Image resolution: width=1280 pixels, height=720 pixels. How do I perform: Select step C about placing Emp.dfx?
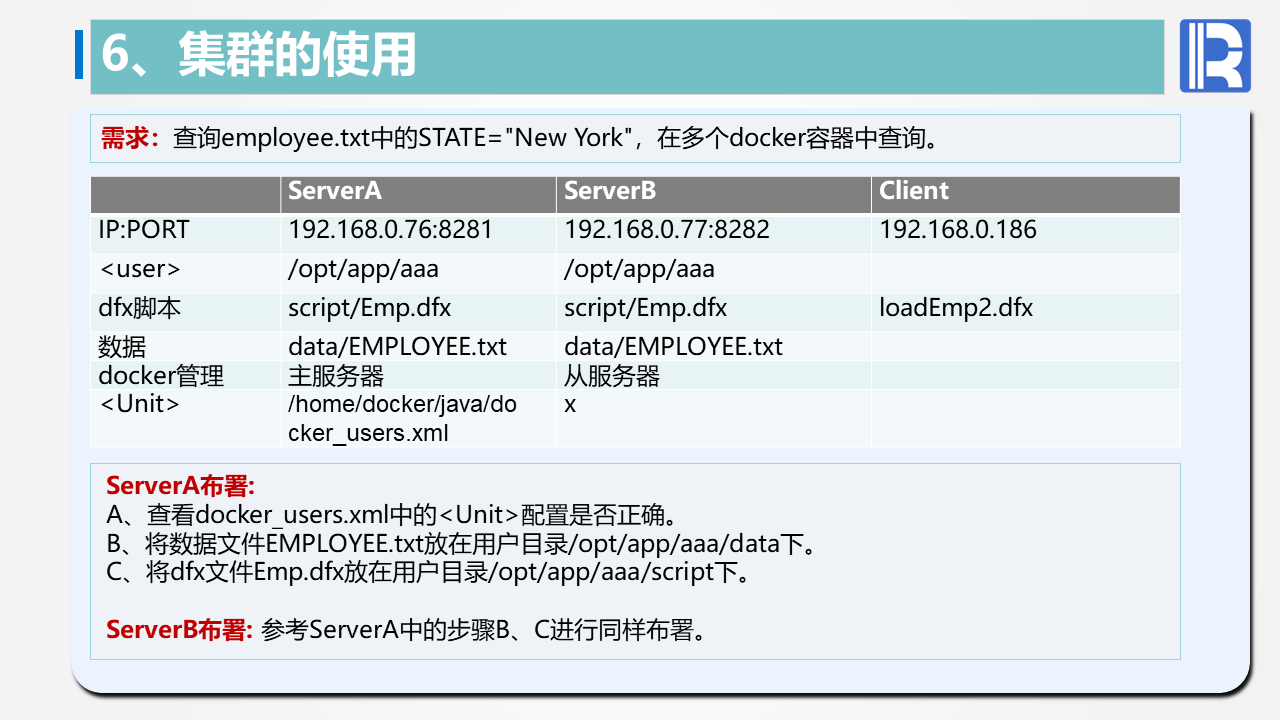click(x=428, y=574)
